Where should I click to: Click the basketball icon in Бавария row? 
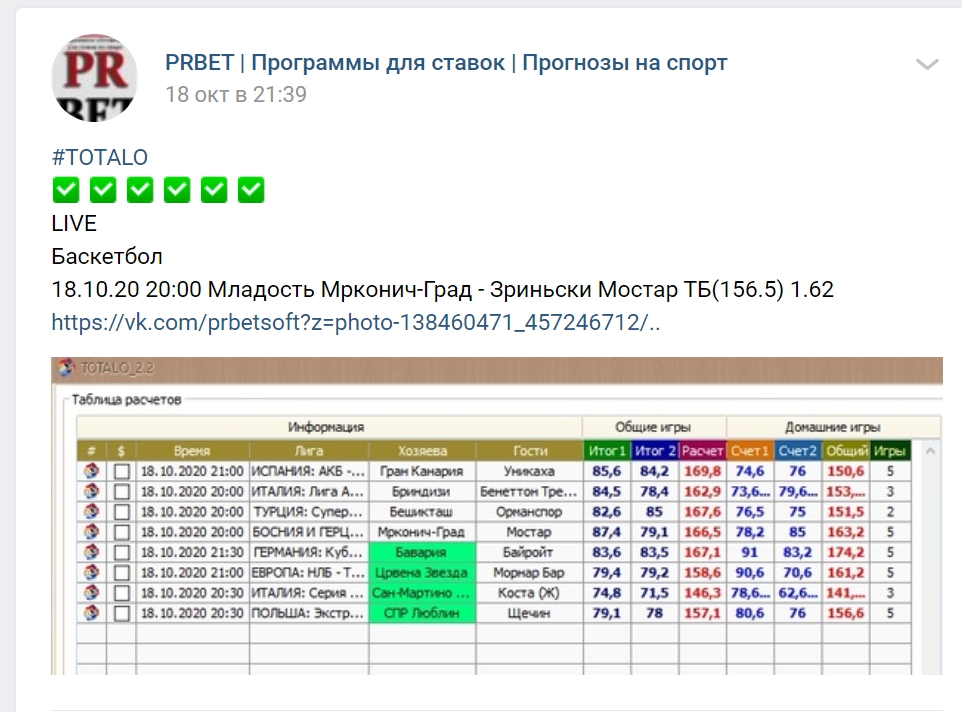[92, 552]
